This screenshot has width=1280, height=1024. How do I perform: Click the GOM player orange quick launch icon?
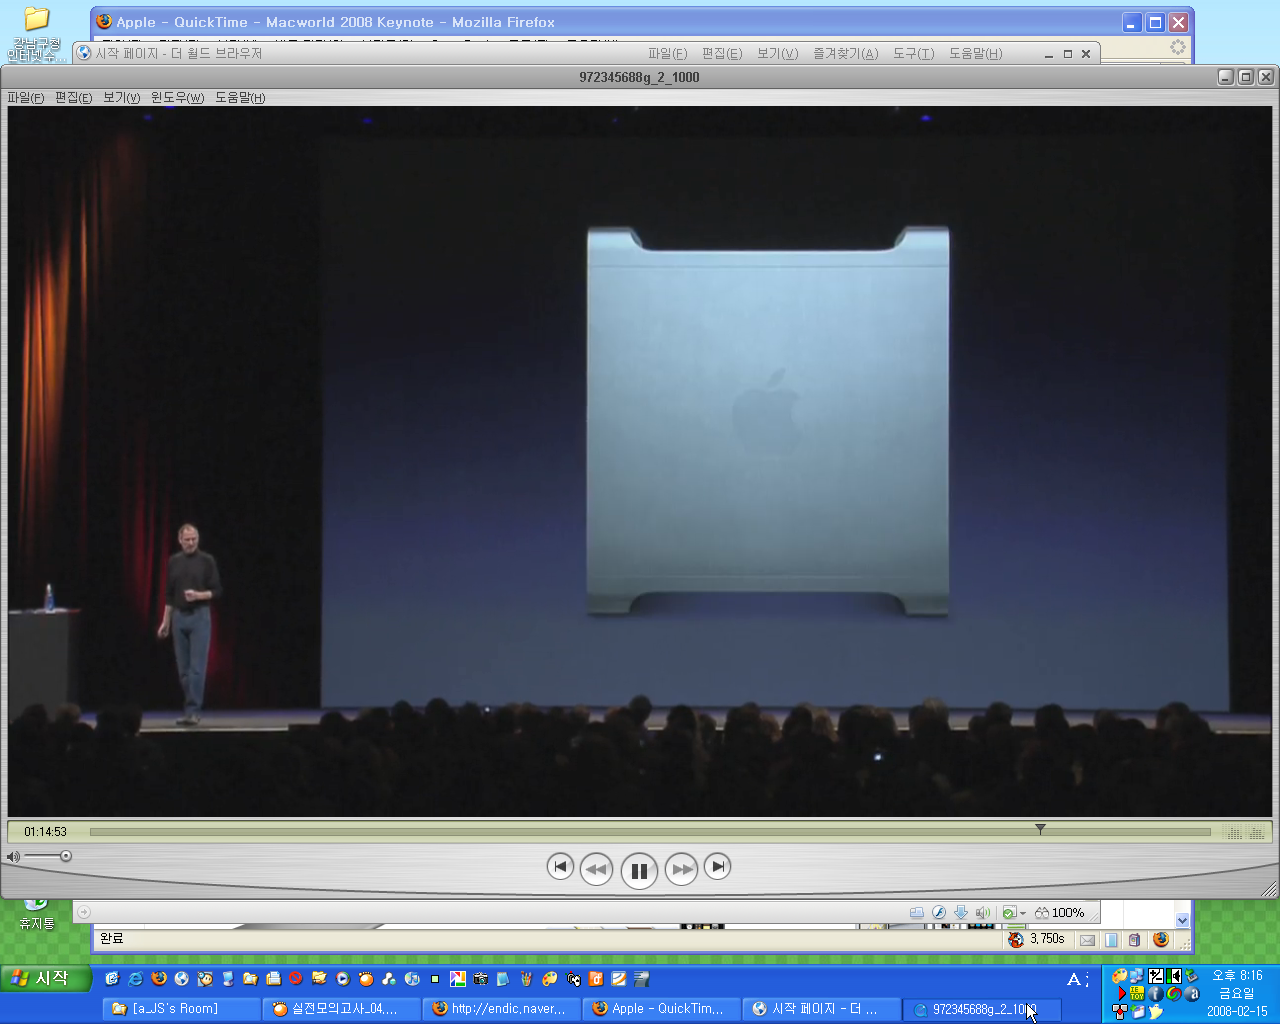(x=366, y=979)
